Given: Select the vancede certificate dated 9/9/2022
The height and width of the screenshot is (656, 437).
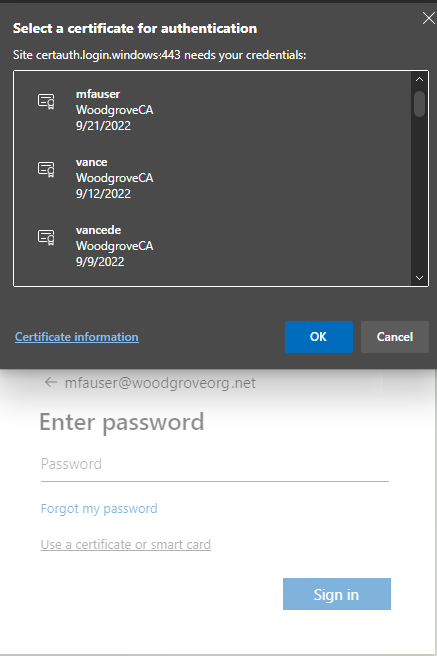Looking at the screenshot, I should point(212,246).
